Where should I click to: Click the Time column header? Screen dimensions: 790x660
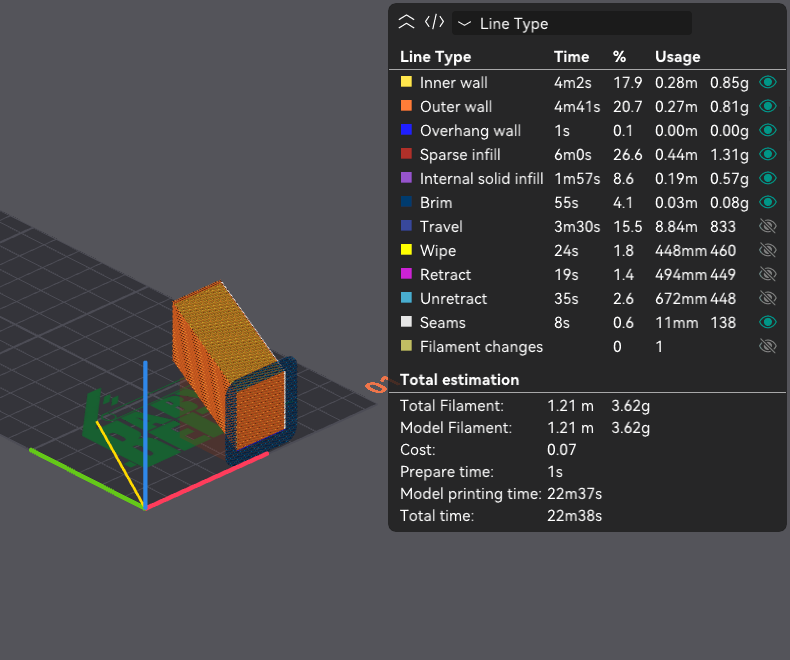point(571,57)
